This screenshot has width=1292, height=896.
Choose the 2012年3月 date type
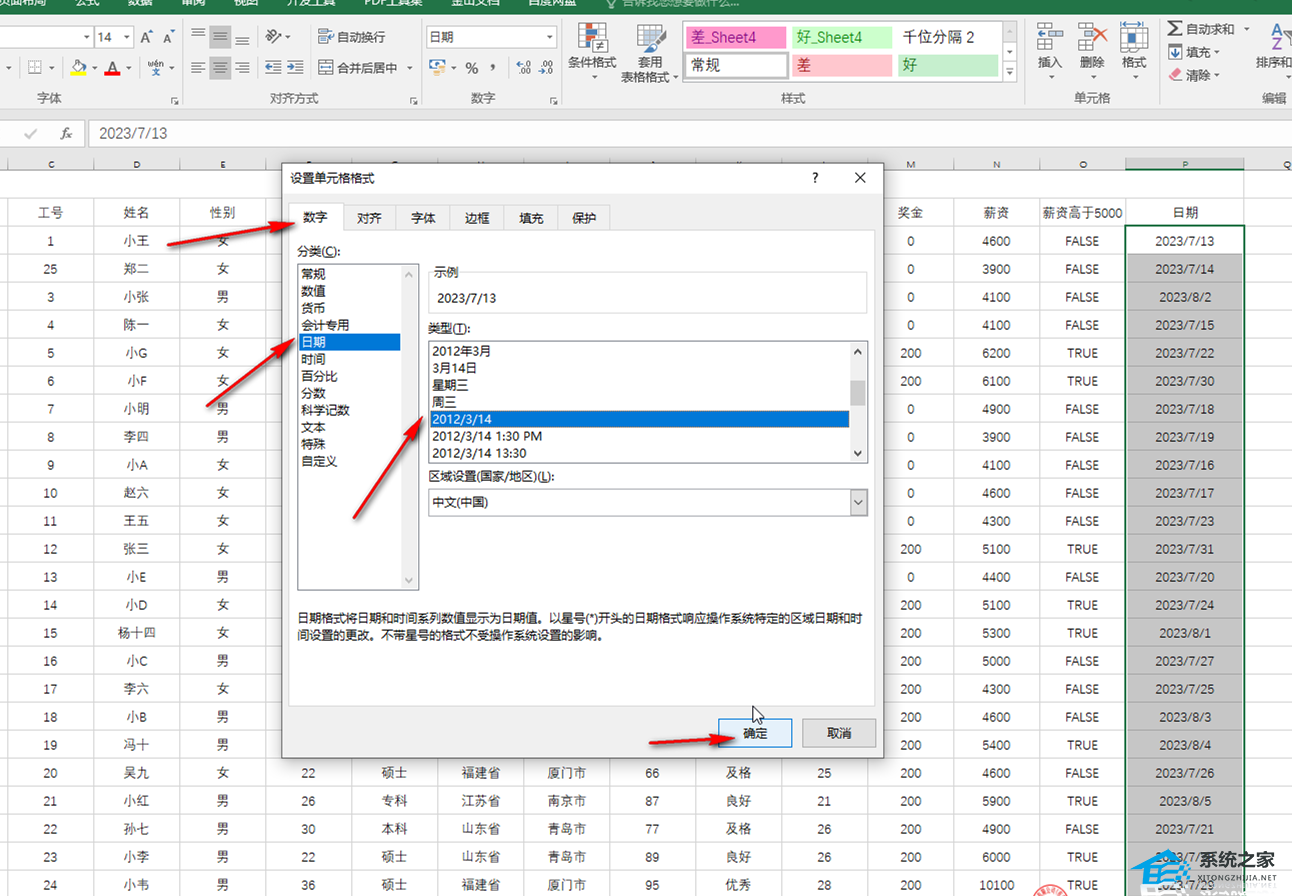tap(639, 351)
